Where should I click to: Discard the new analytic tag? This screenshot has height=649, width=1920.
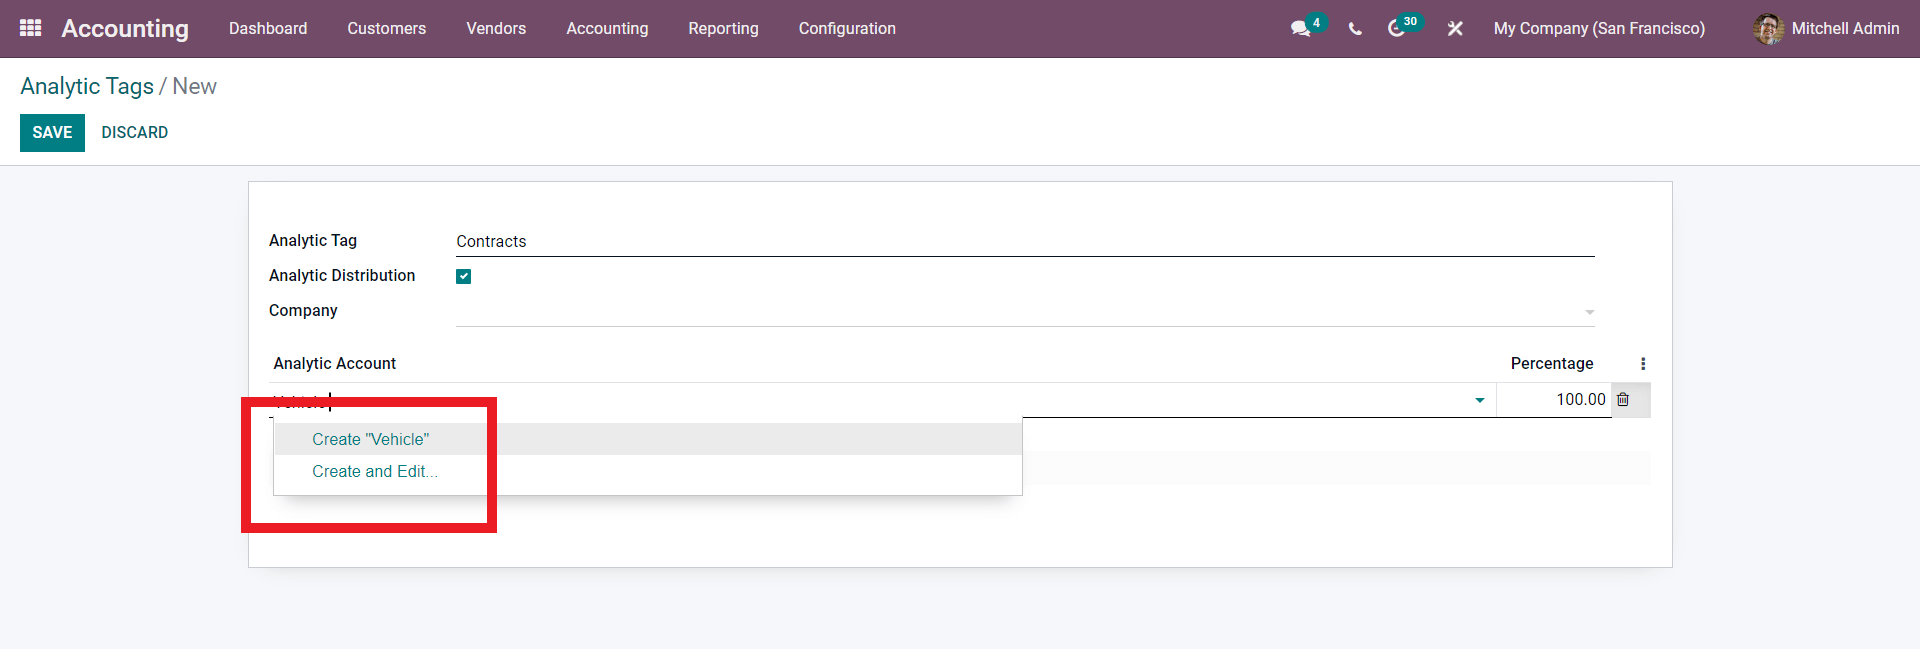[x=134, y=133]
